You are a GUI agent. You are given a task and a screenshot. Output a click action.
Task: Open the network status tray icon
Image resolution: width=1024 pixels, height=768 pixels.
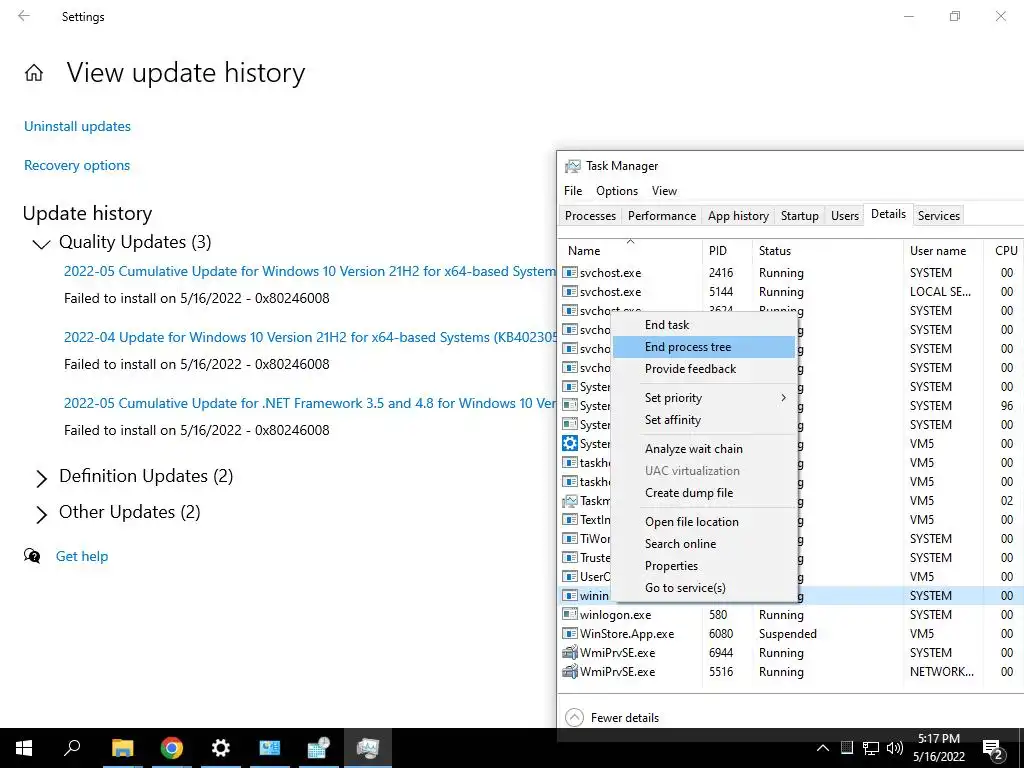click(871, 748)
